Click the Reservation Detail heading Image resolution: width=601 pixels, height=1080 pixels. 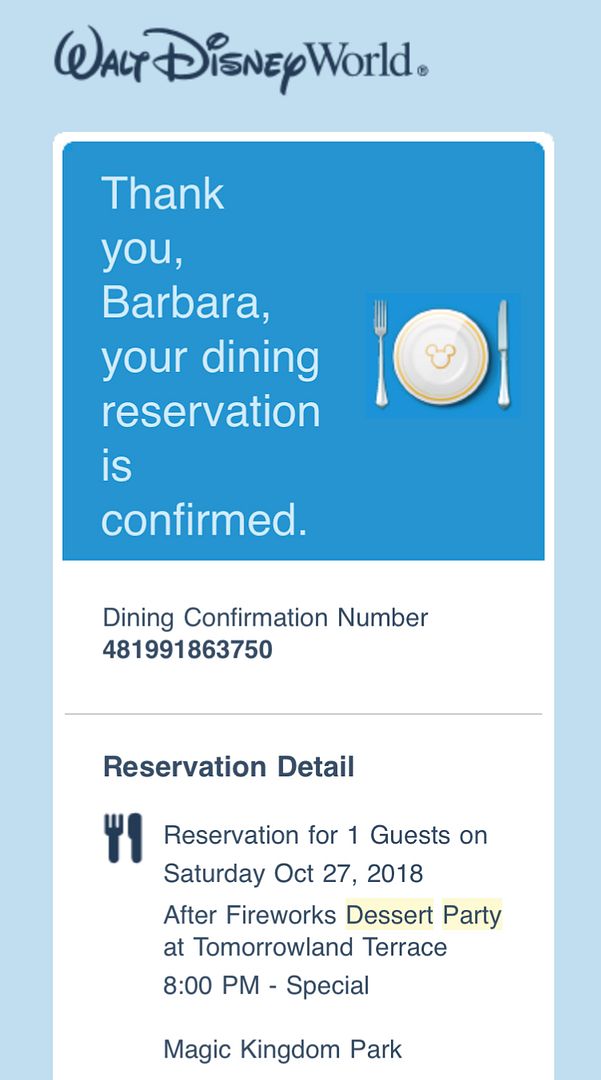click(x=228, y=767)
